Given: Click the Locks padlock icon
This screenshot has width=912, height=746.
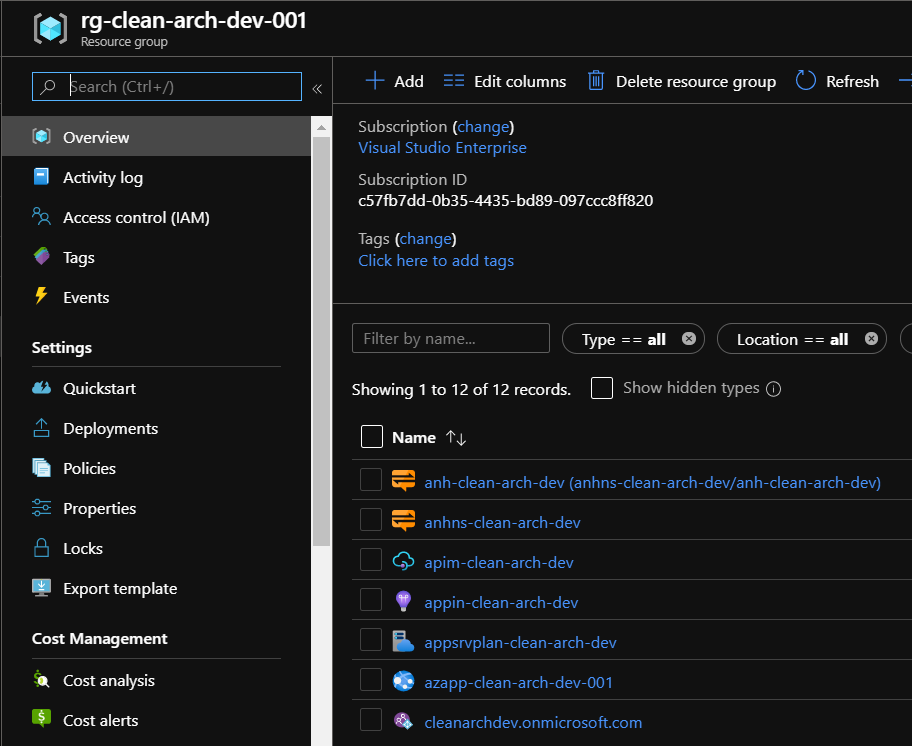Looking at the screenshot, I should click(x=41, y=548).
